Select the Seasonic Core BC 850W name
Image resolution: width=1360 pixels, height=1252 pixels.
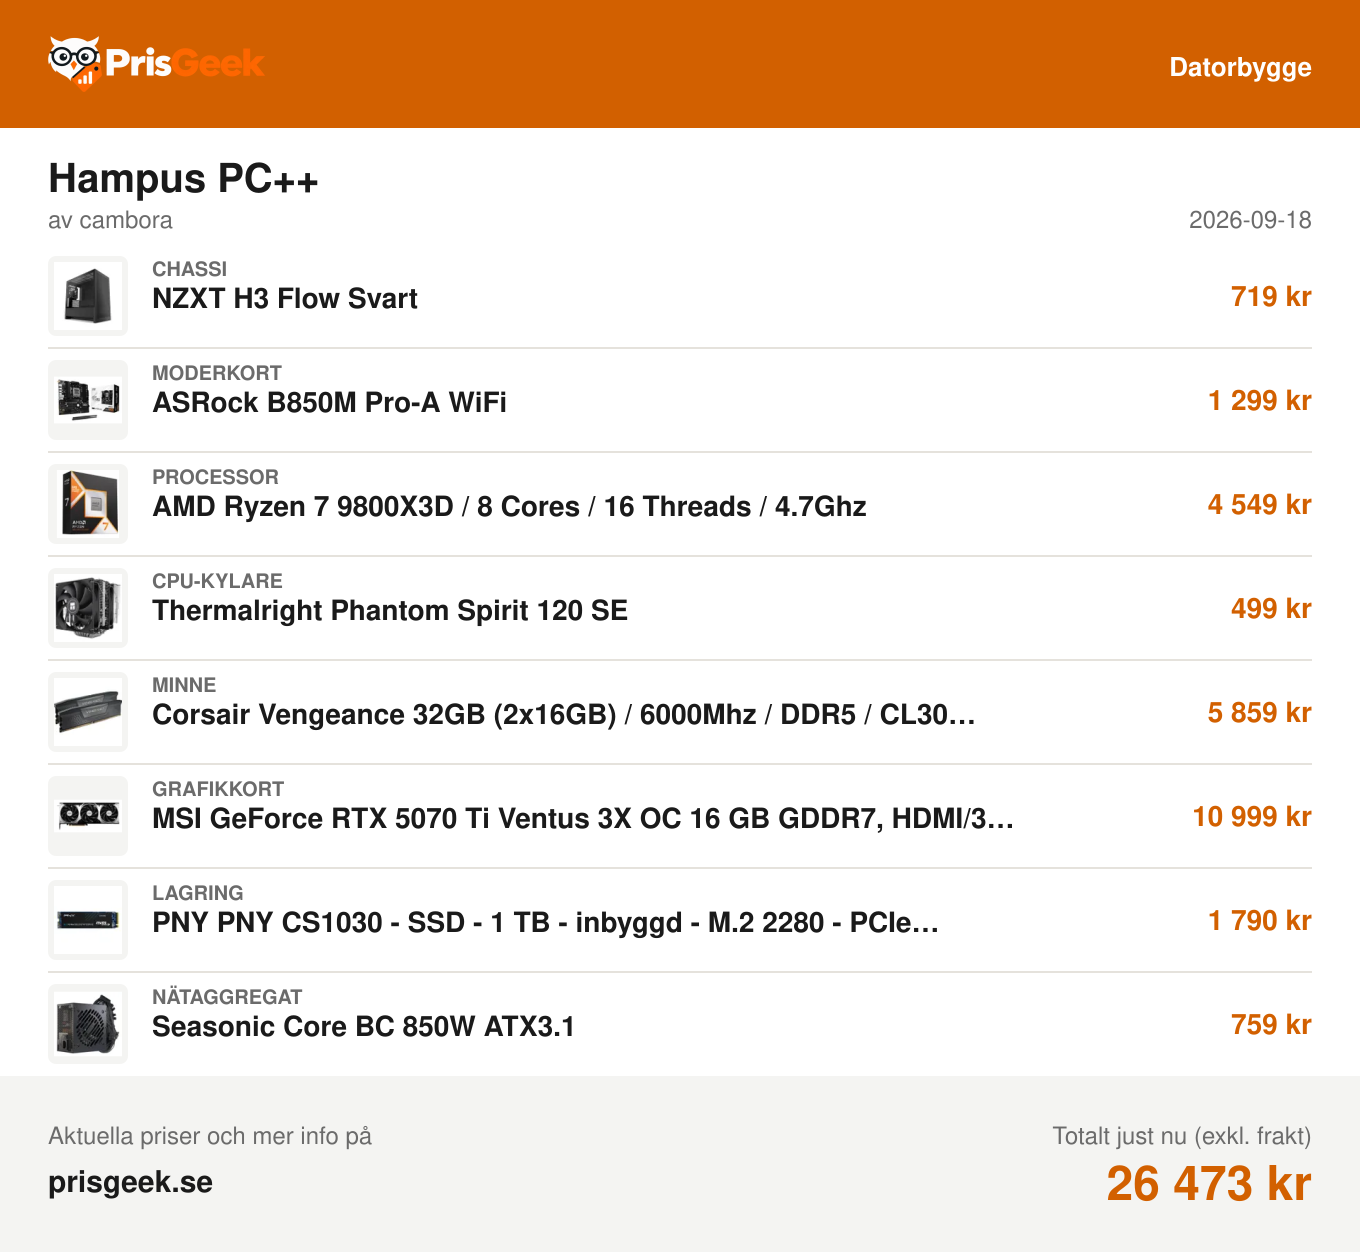[x=363, y=1027]
